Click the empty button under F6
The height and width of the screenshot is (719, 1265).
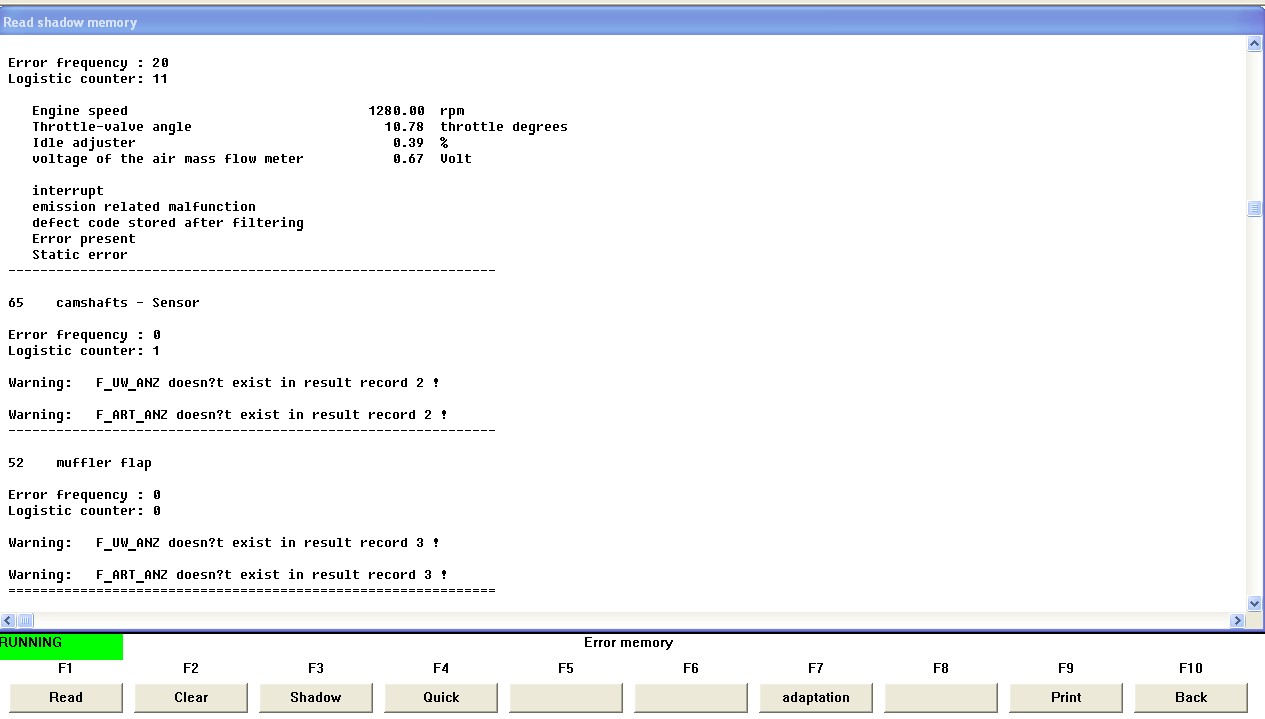(x=691, y=697)
